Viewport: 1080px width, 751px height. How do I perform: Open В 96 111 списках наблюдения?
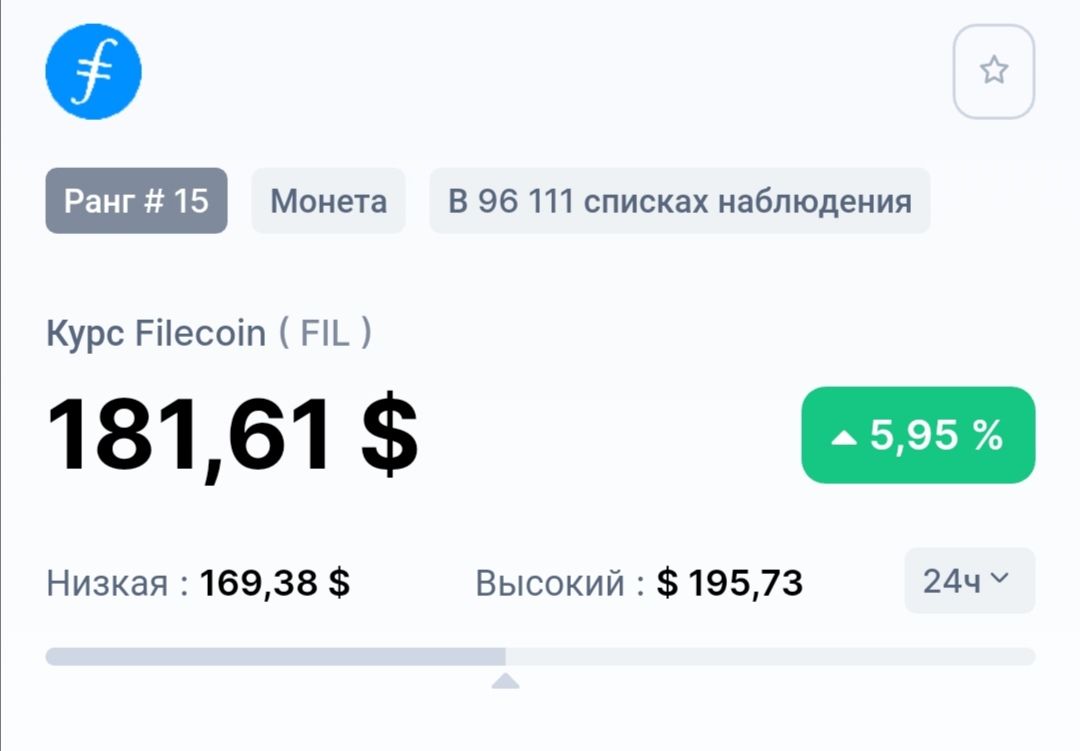tap(679, 201)
